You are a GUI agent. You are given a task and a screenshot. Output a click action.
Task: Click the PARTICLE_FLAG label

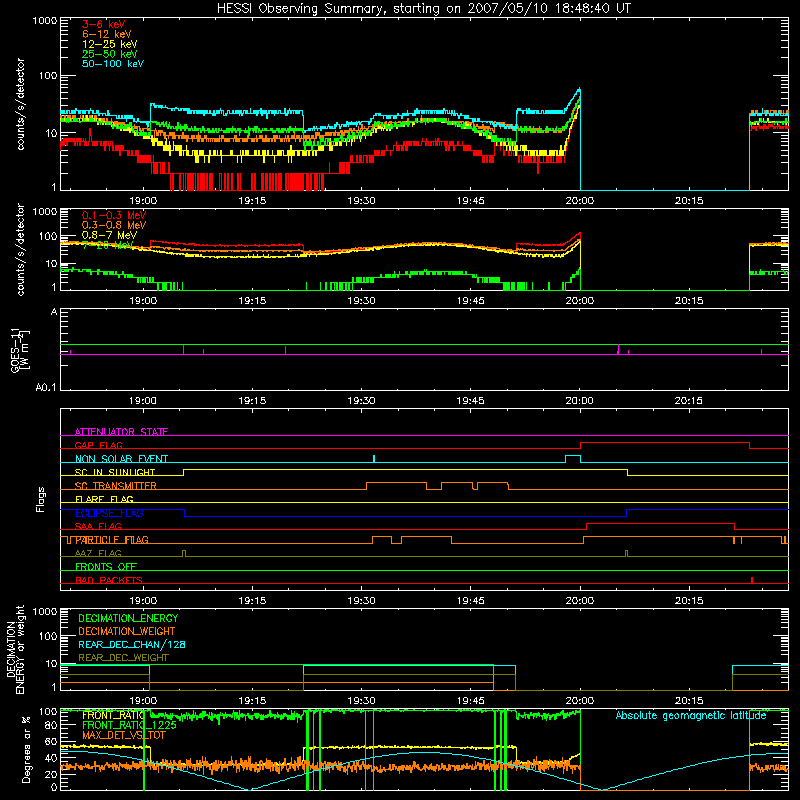coord(112,540)
